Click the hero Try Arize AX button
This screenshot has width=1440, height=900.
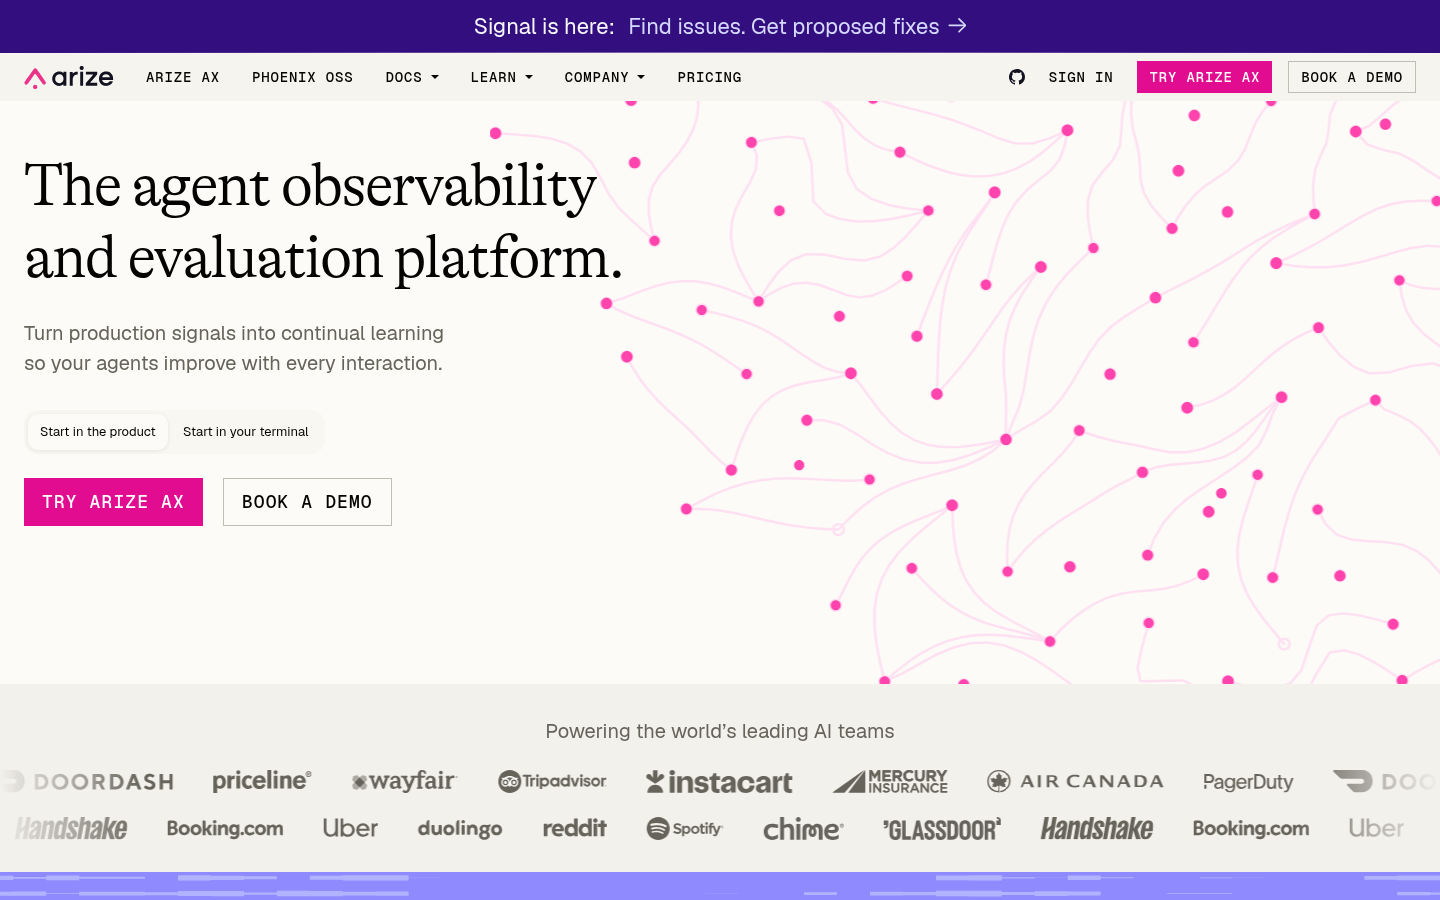pyautogui.click(x=113, y=502)
